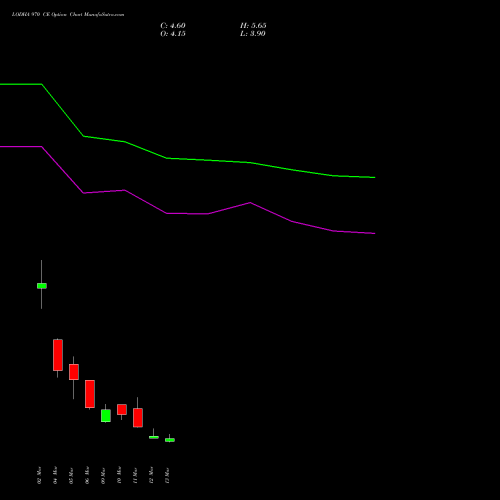The width and height of the screenshot is (500, 500).
Task: Click the red candle above 05 Mar
Action: (74, 372)
